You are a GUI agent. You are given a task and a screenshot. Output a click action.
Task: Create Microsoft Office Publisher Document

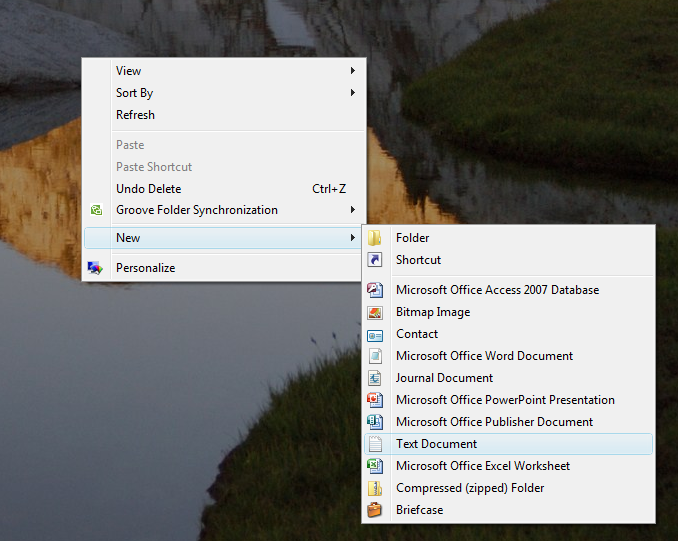pos(508,422)
